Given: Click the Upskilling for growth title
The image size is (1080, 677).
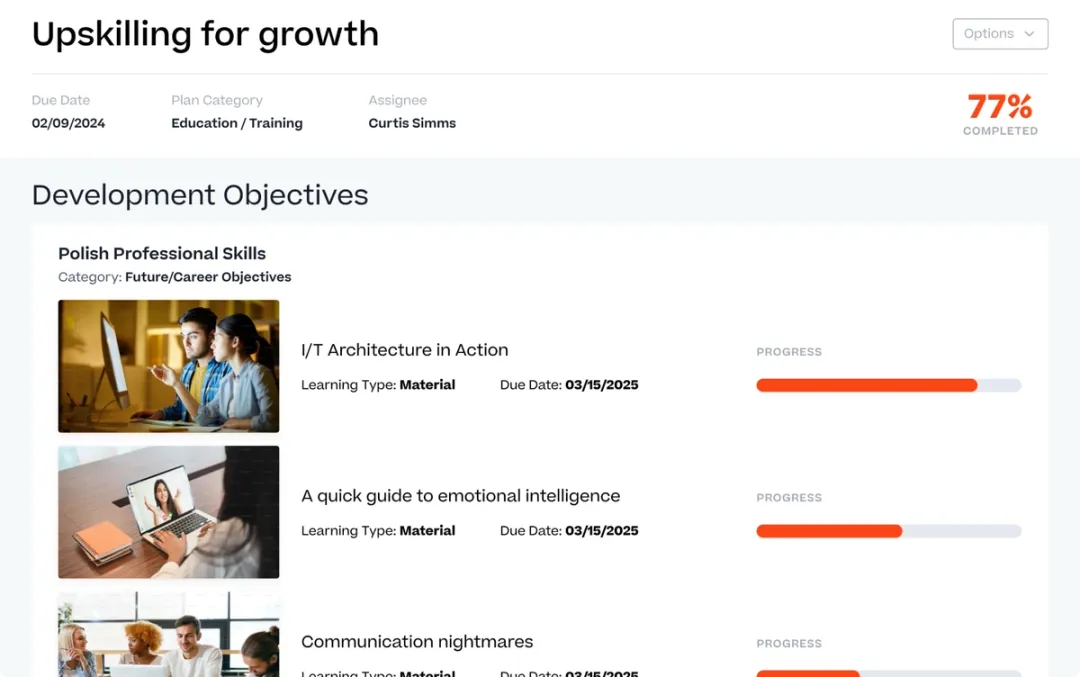Looking at the screenshot, I should click(205, 34).
